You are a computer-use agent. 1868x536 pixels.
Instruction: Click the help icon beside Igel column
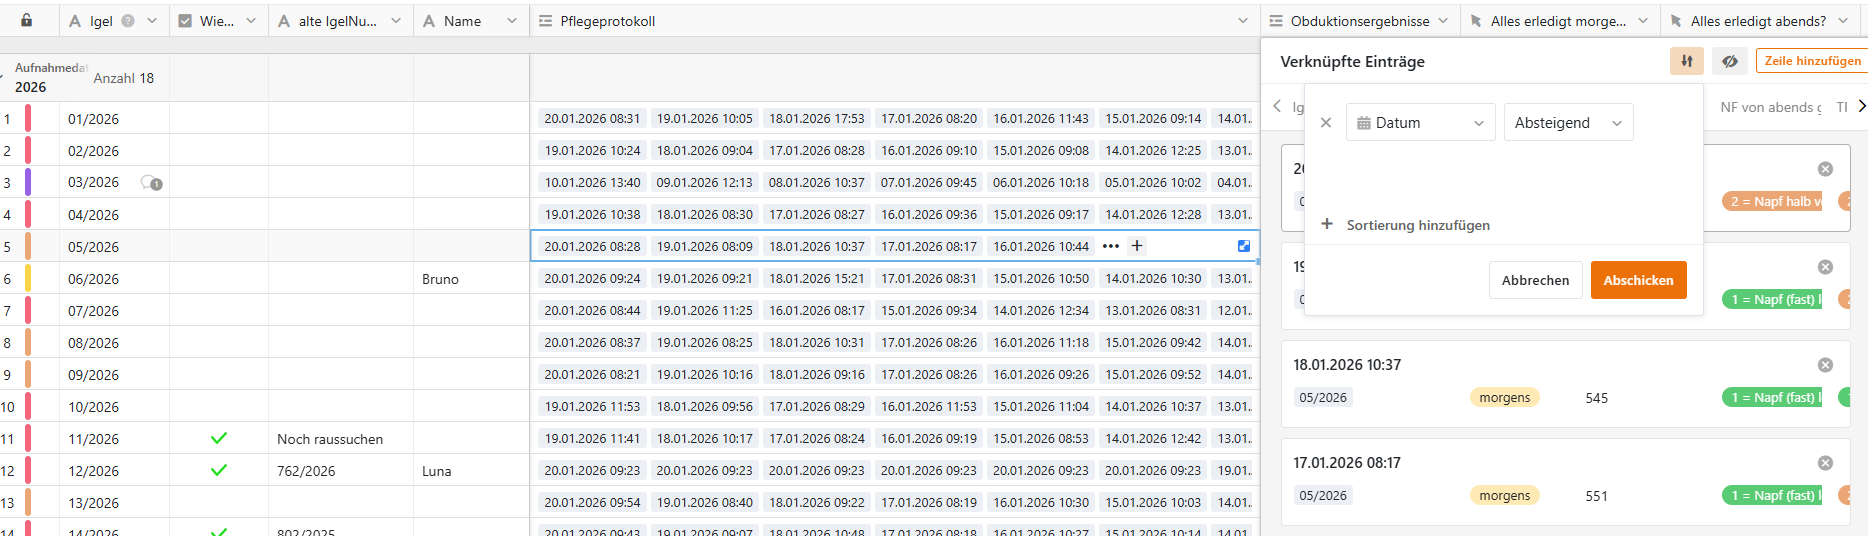pyautogui.click(x=128, y=21)
